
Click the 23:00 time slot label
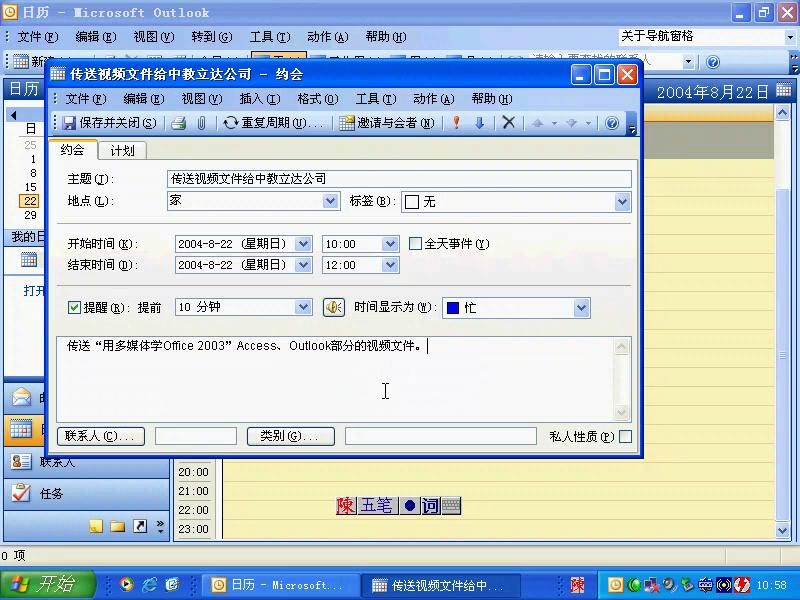tap(193, 529)
